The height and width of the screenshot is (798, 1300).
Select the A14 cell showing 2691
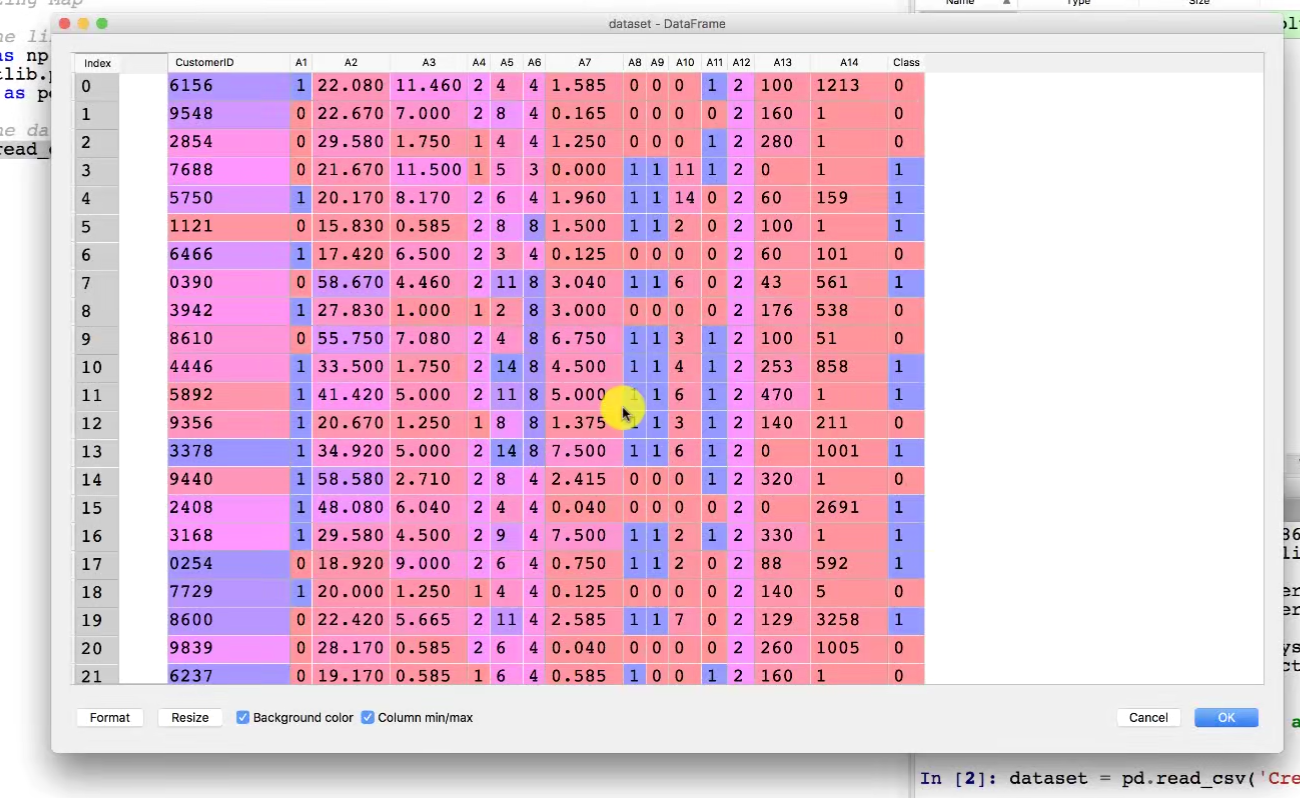click(x=849, y=507)
